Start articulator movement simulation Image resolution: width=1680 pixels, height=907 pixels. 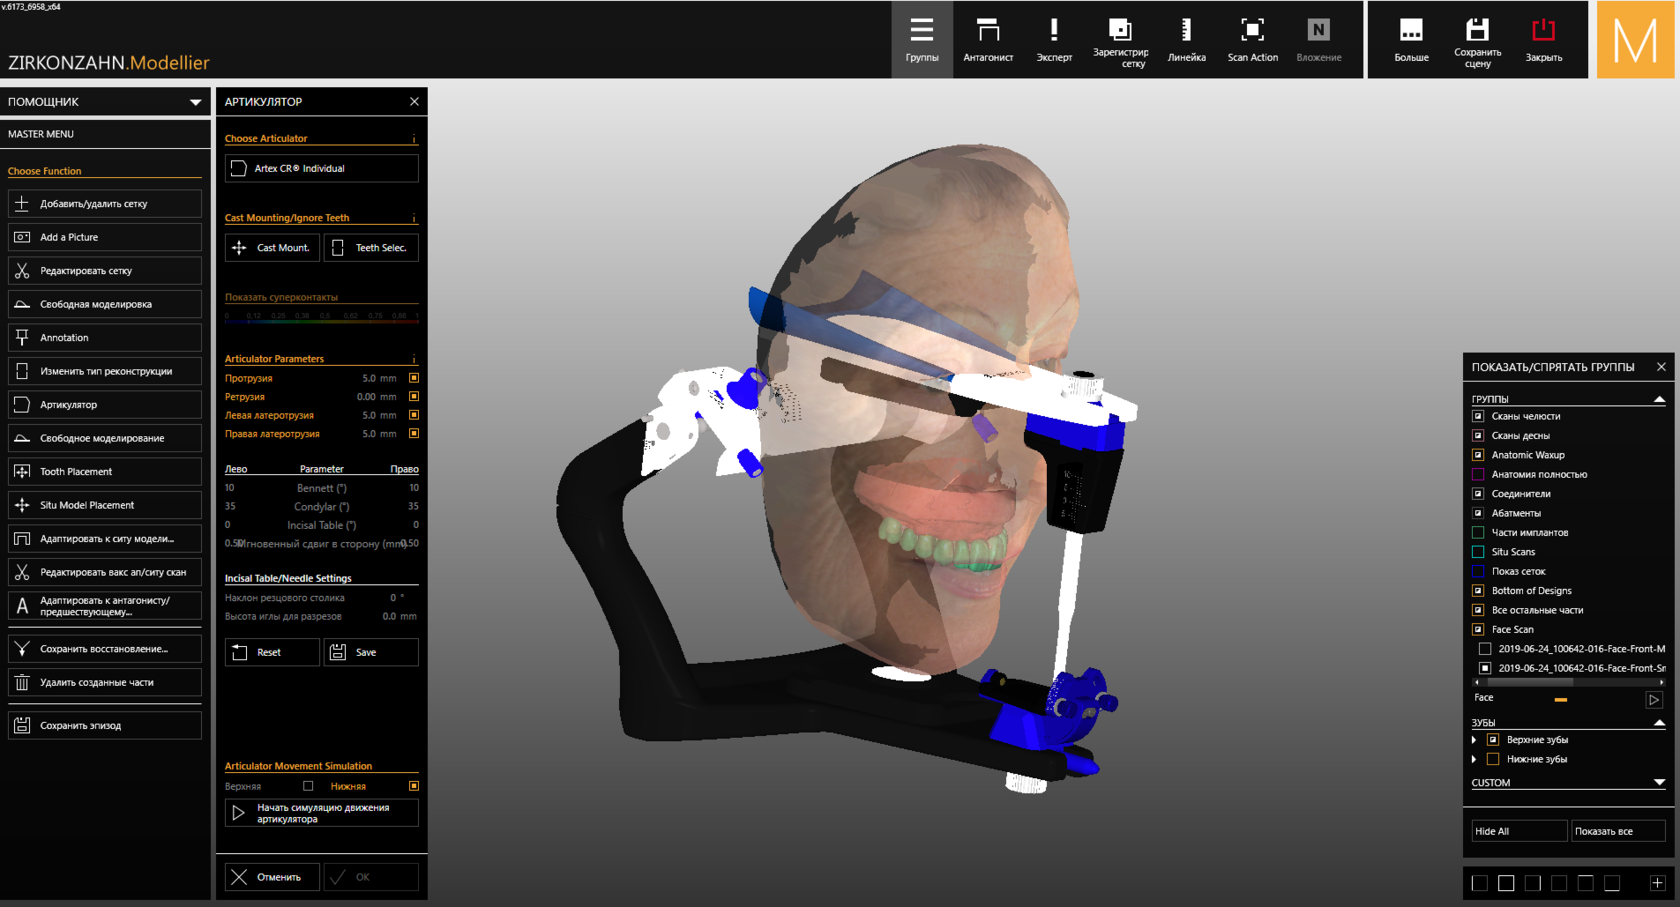point(321,813)
